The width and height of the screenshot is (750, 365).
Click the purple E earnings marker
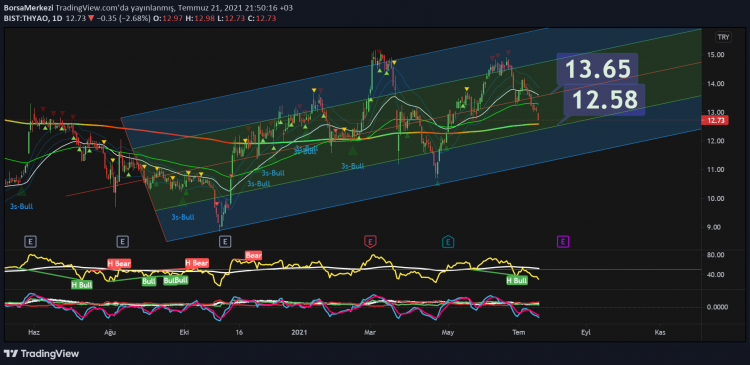click(x=563, y=242)
